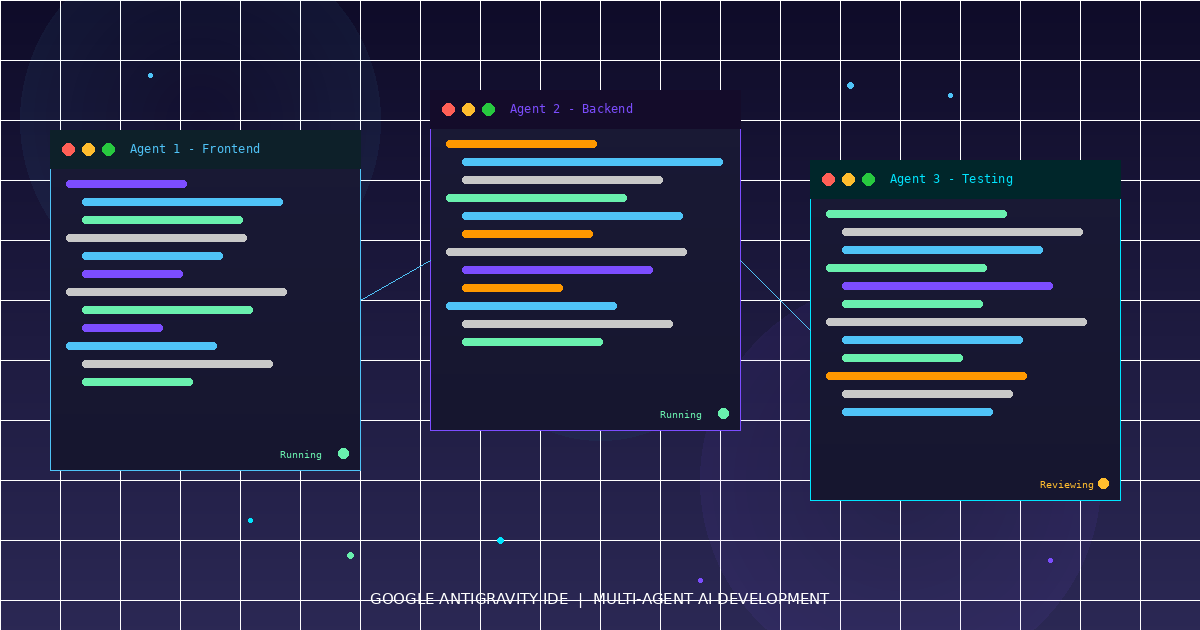The height and width of the screenshot is (630, 1200).
Task: Toggle the green Running status dot on Agent 2
Action: click(x=723, y=413)
